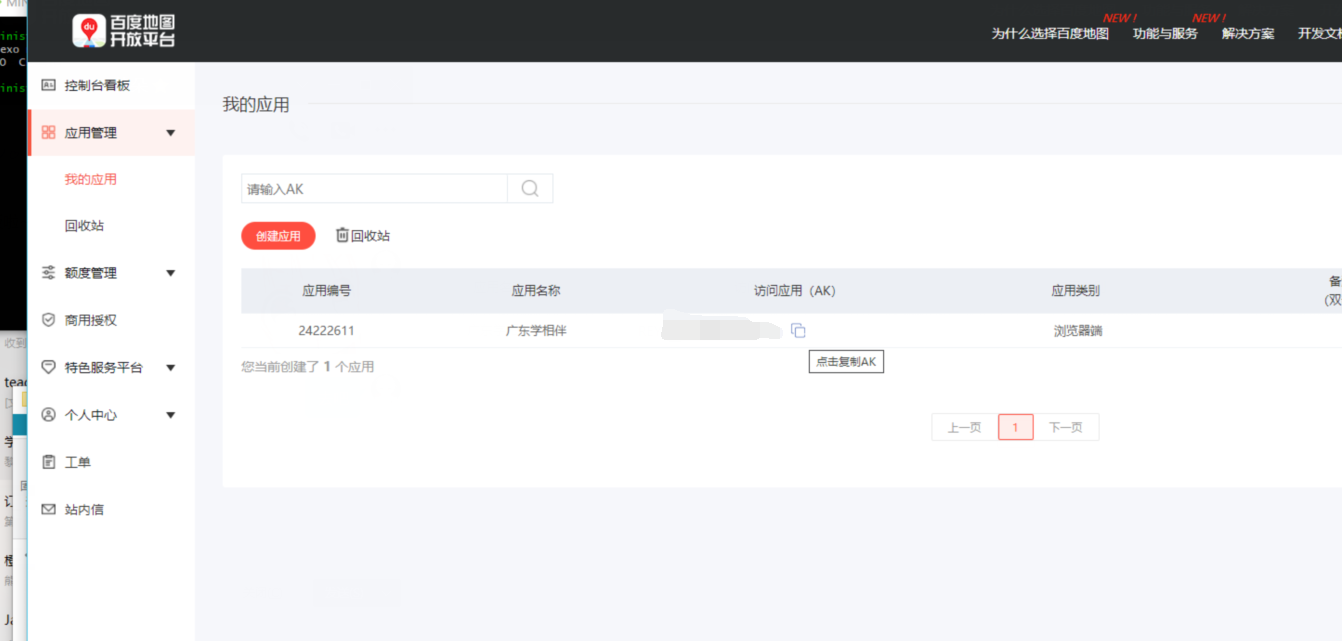Click the Baidu Map Open Platform logo

point(124,31)
